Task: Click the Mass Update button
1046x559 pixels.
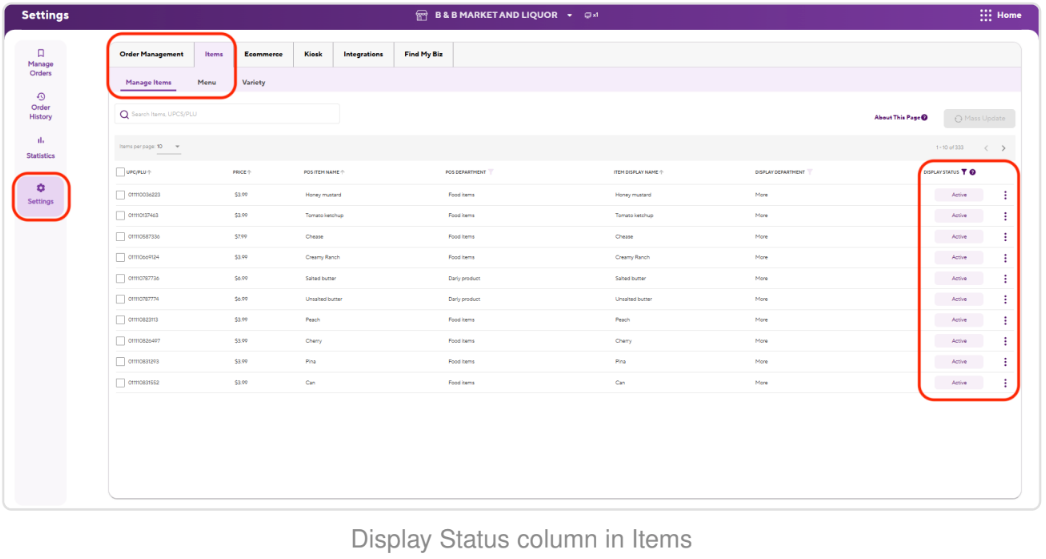Action: click(979, 118)
